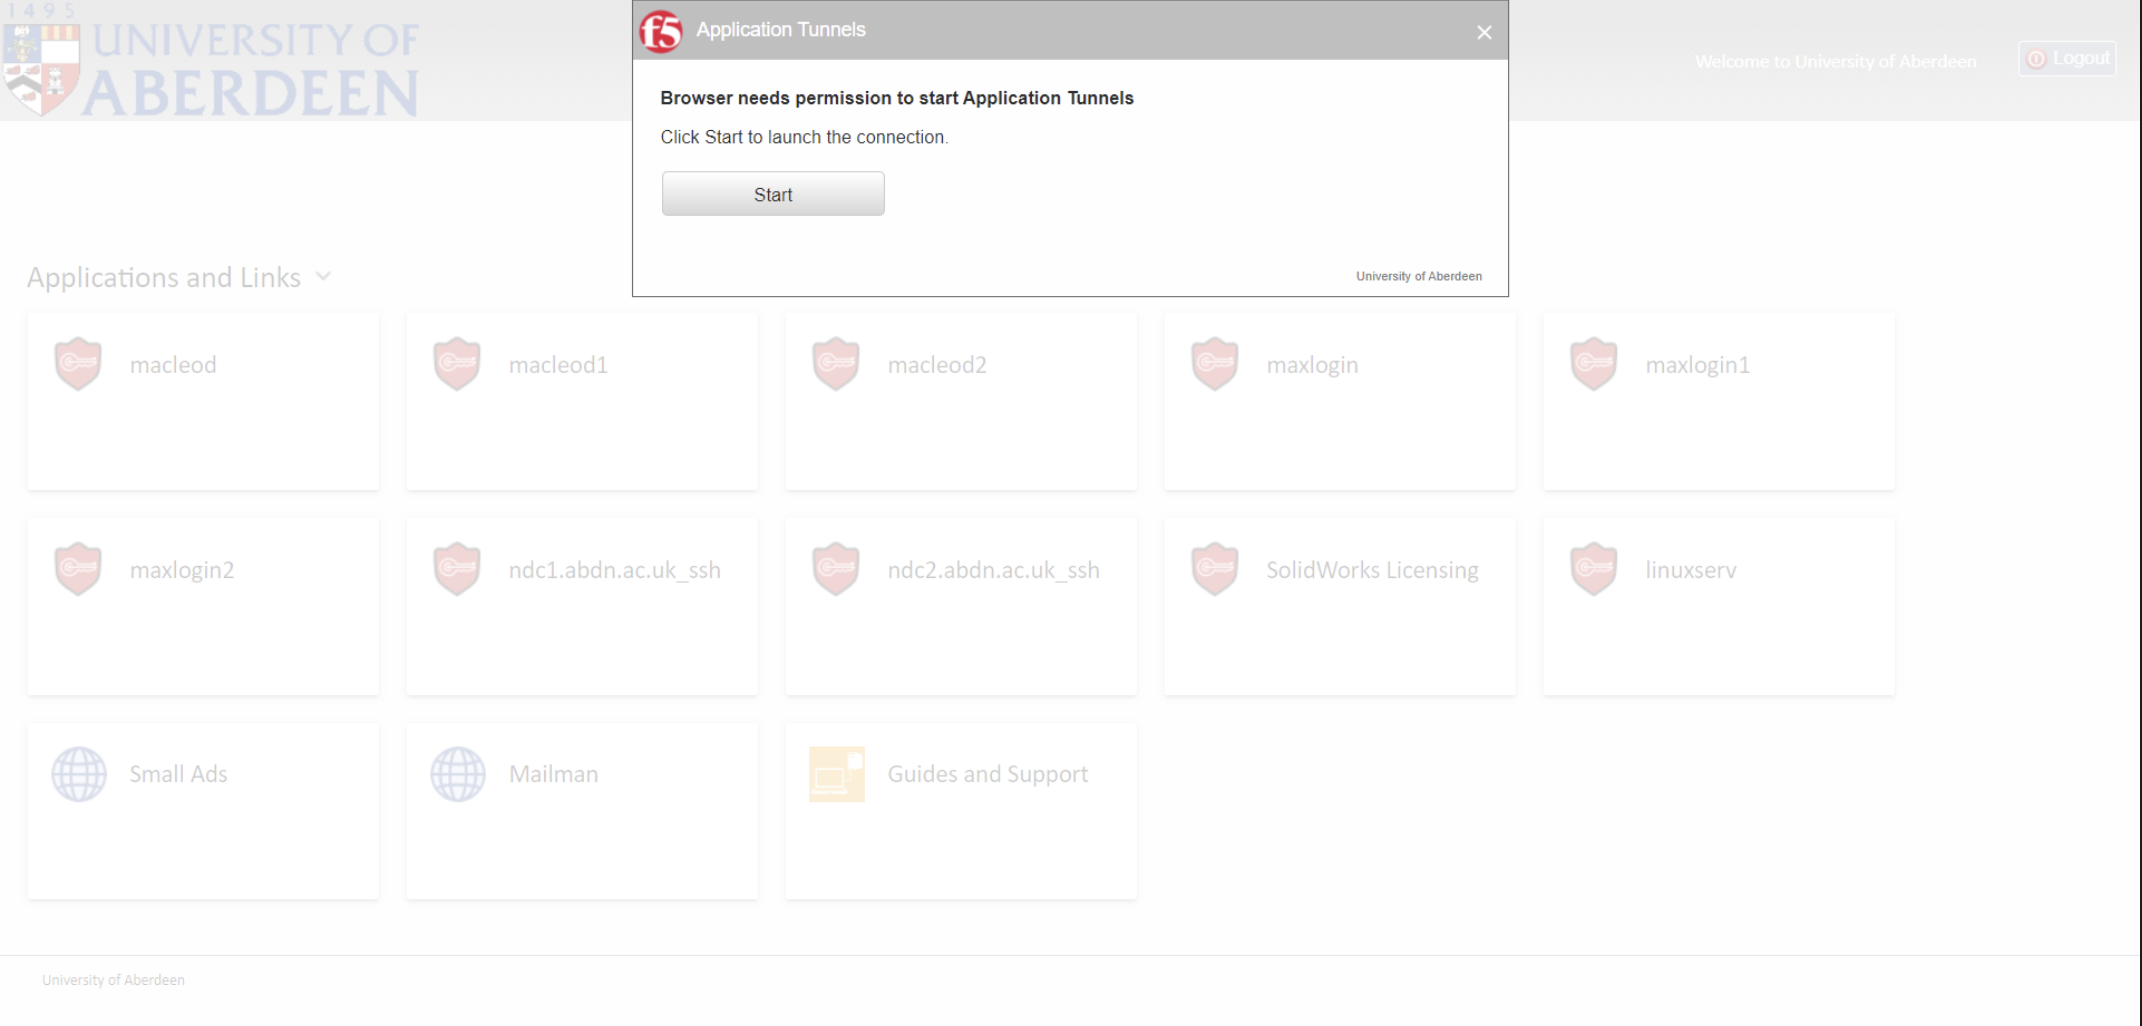Select the maxlogin2 shield icon

78,569
